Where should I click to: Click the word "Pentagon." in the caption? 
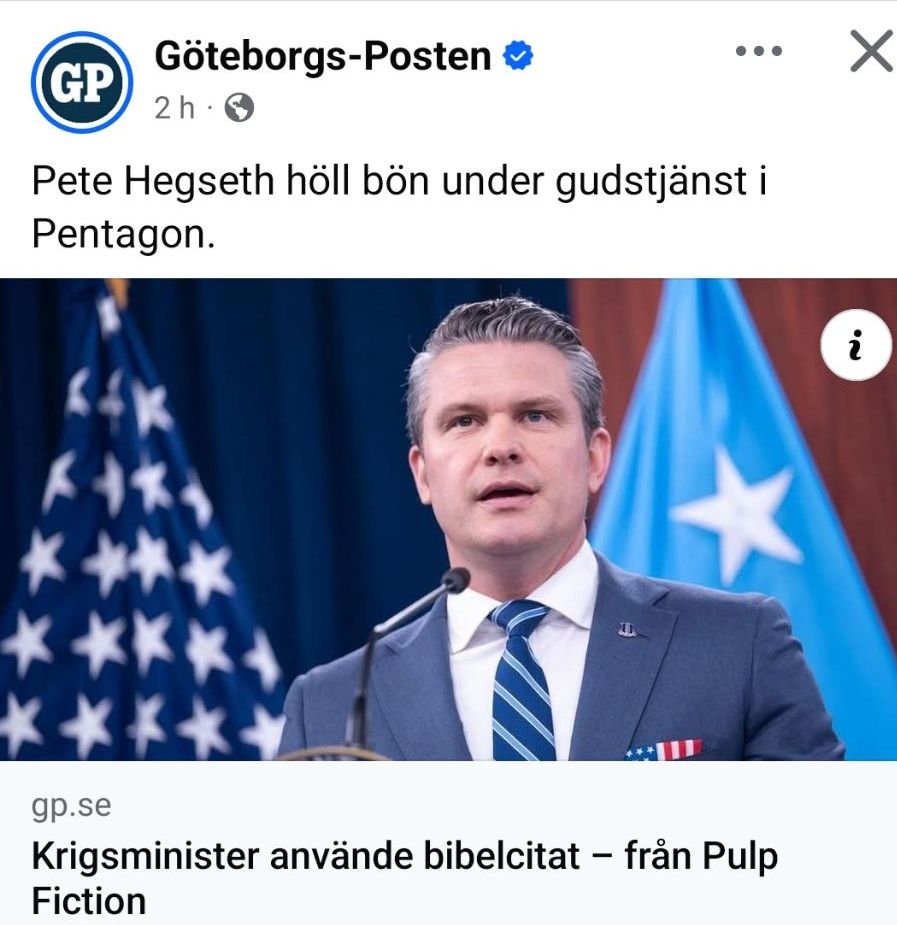[x=123, y=234]
